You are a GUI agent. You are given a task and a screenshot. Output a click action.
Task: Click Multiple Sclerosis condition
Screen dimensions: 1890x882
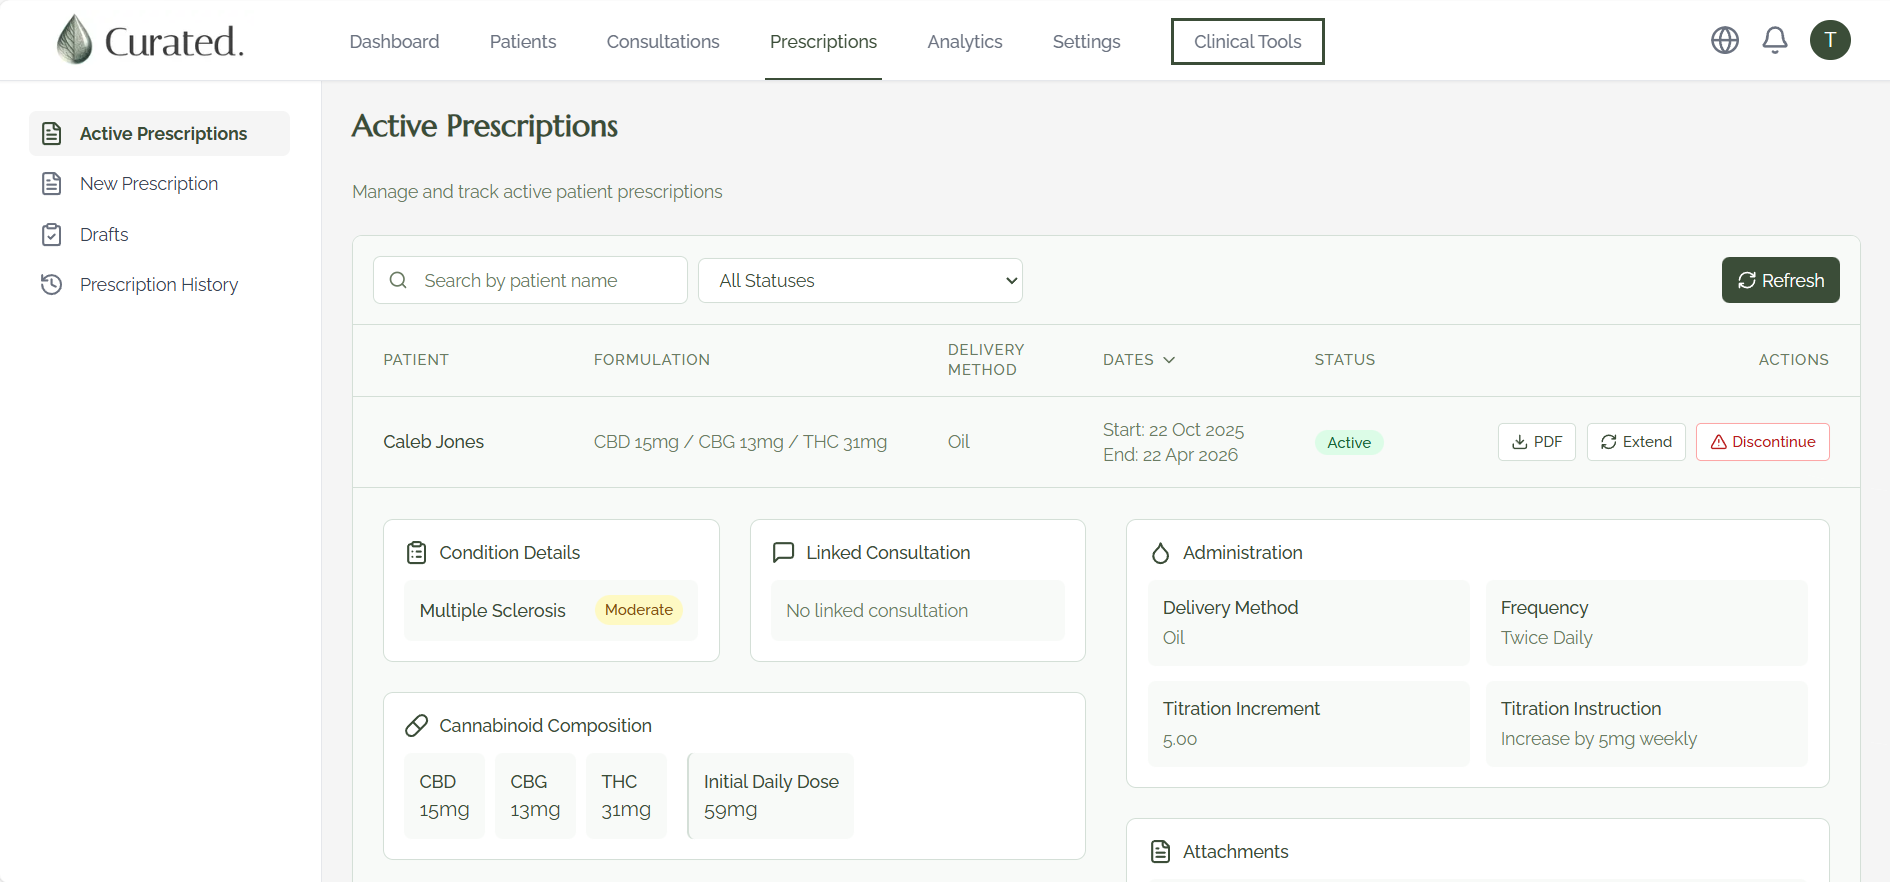pos(492,611)
